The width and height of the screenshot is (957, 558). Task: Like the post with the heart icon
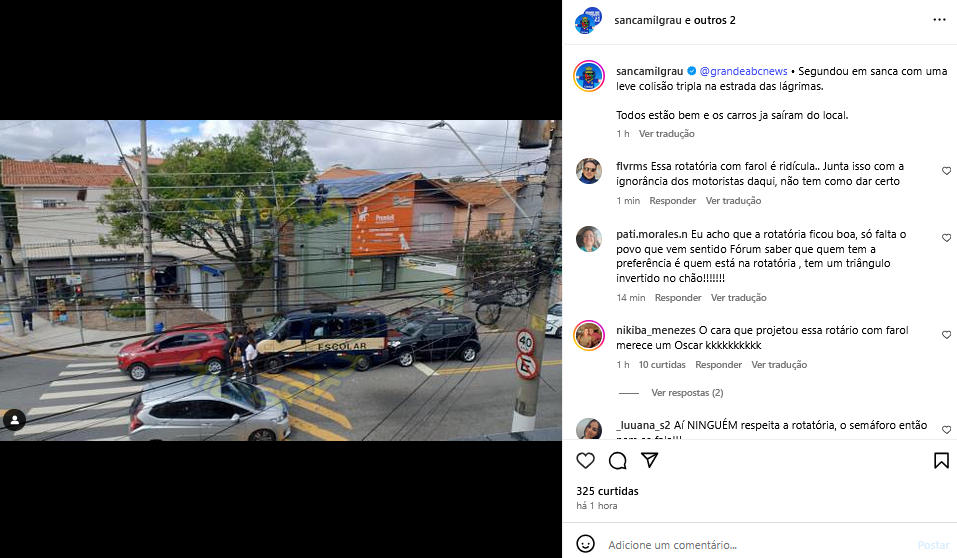pyautogui.click(x=585, y=460)
